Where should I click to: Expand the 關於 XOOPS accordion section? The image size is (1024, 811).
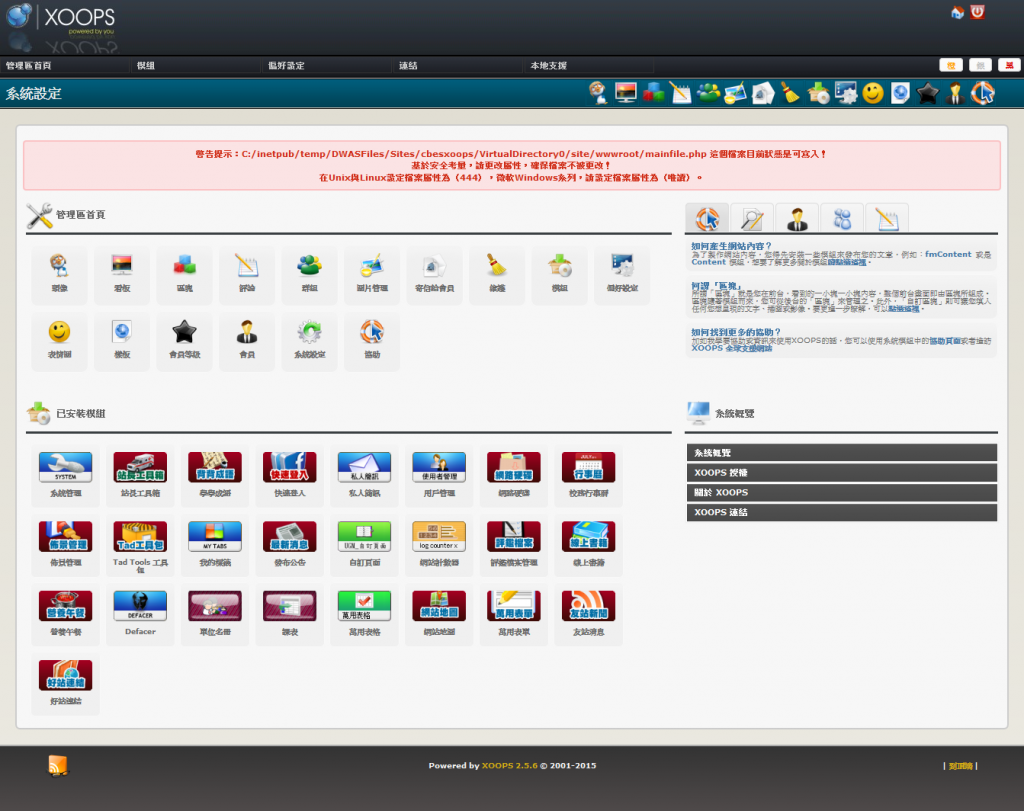(x=841, y=492)
